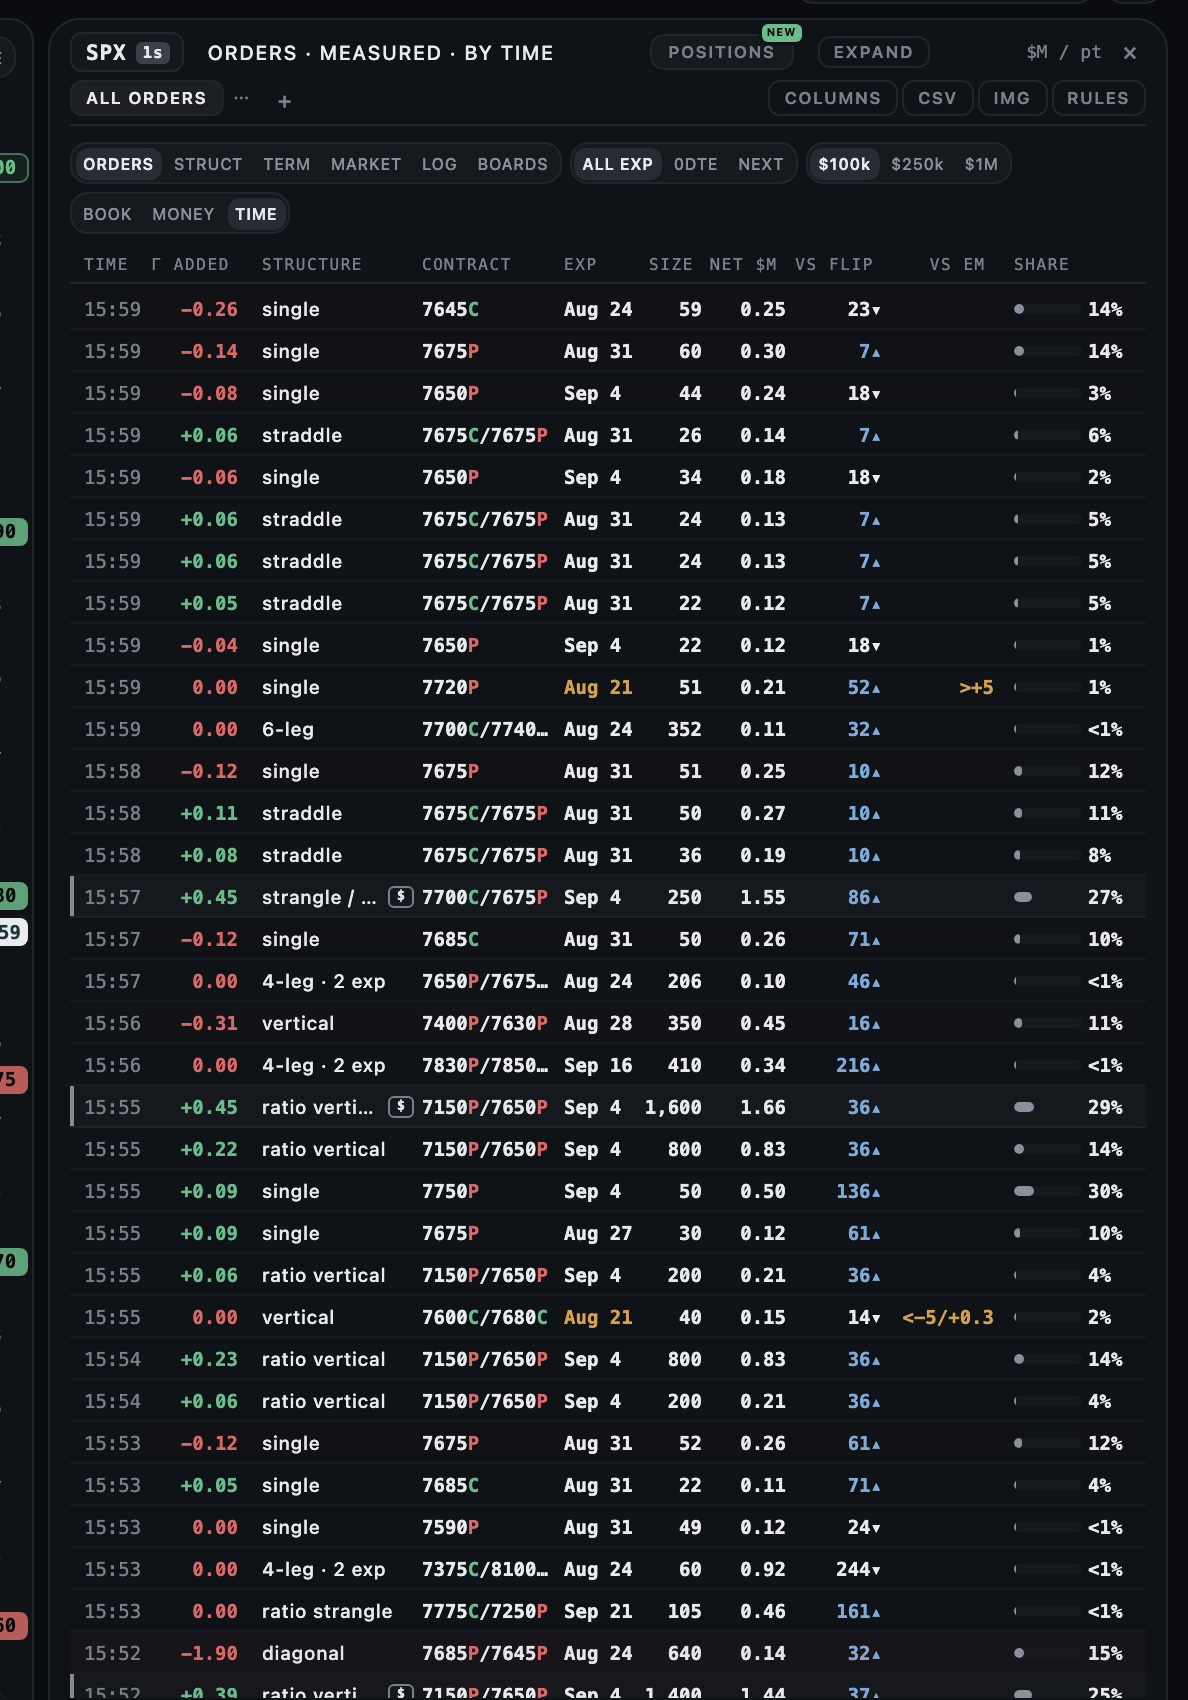1188x1700 pixels.
Task: Set the minimum size filter to $100k
Action: [x=844, y=164]
